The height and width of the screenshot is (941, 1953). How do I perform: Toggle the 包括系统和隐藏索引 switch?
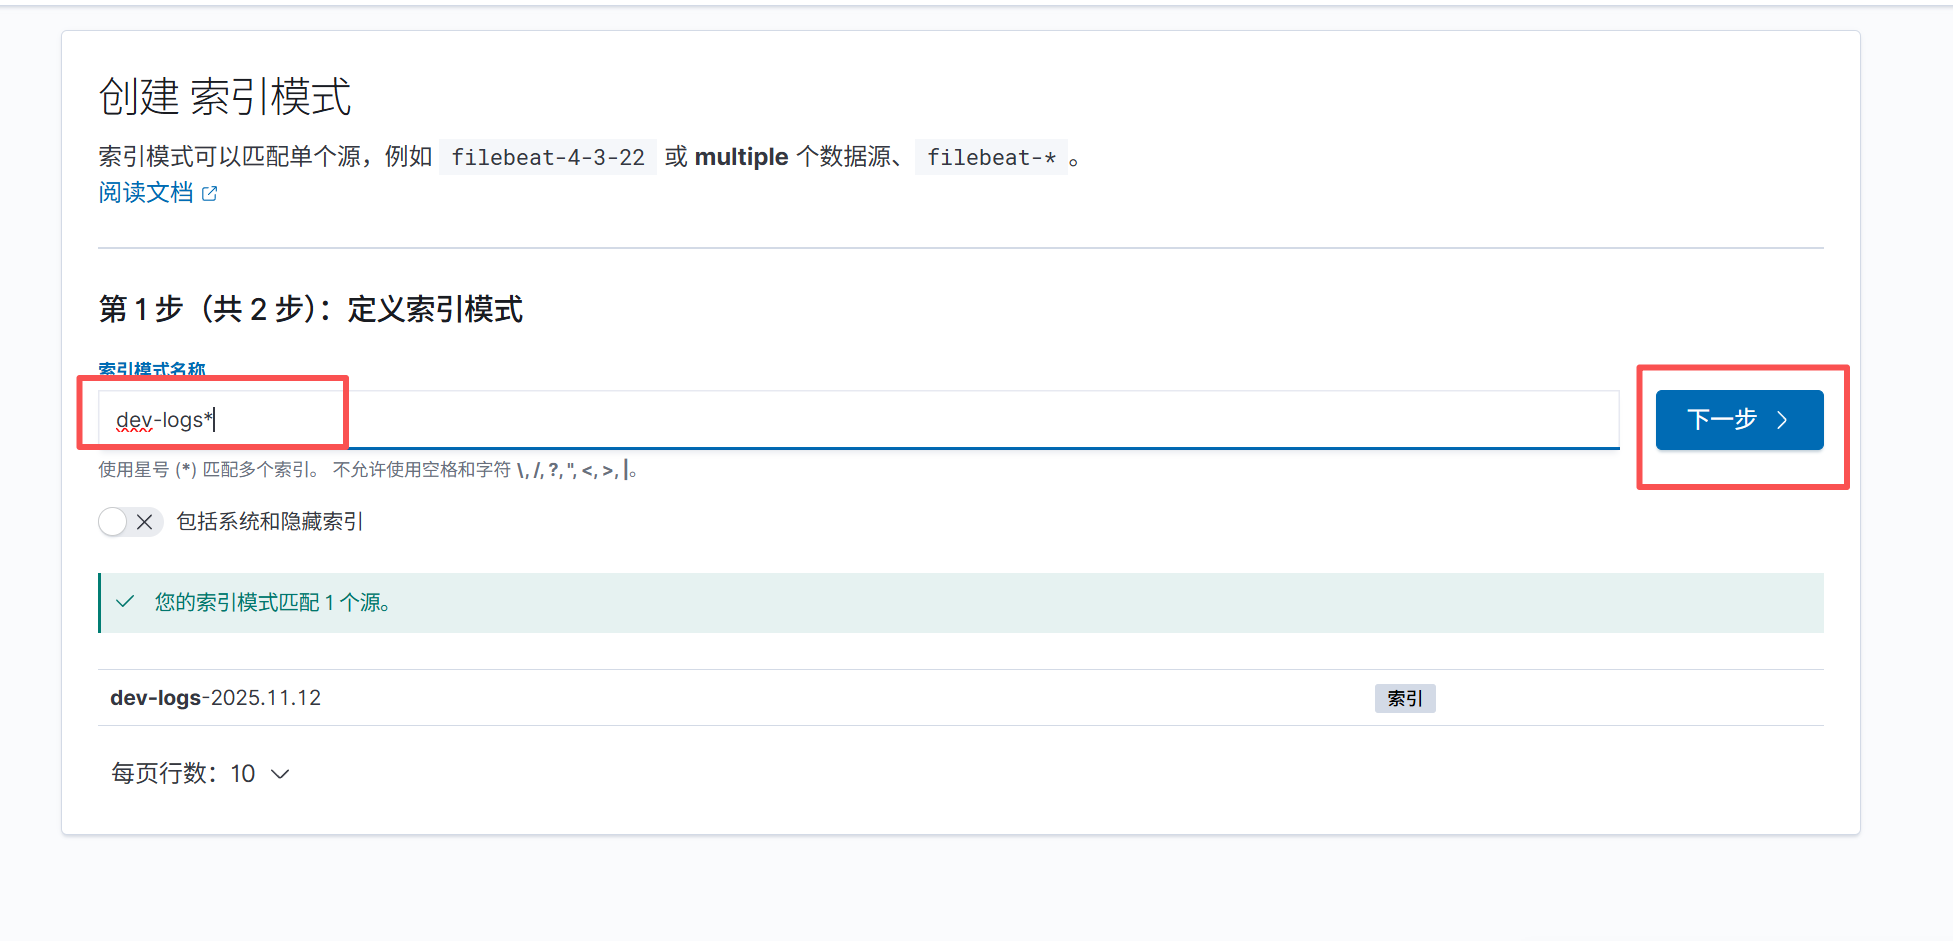point(130,522)
